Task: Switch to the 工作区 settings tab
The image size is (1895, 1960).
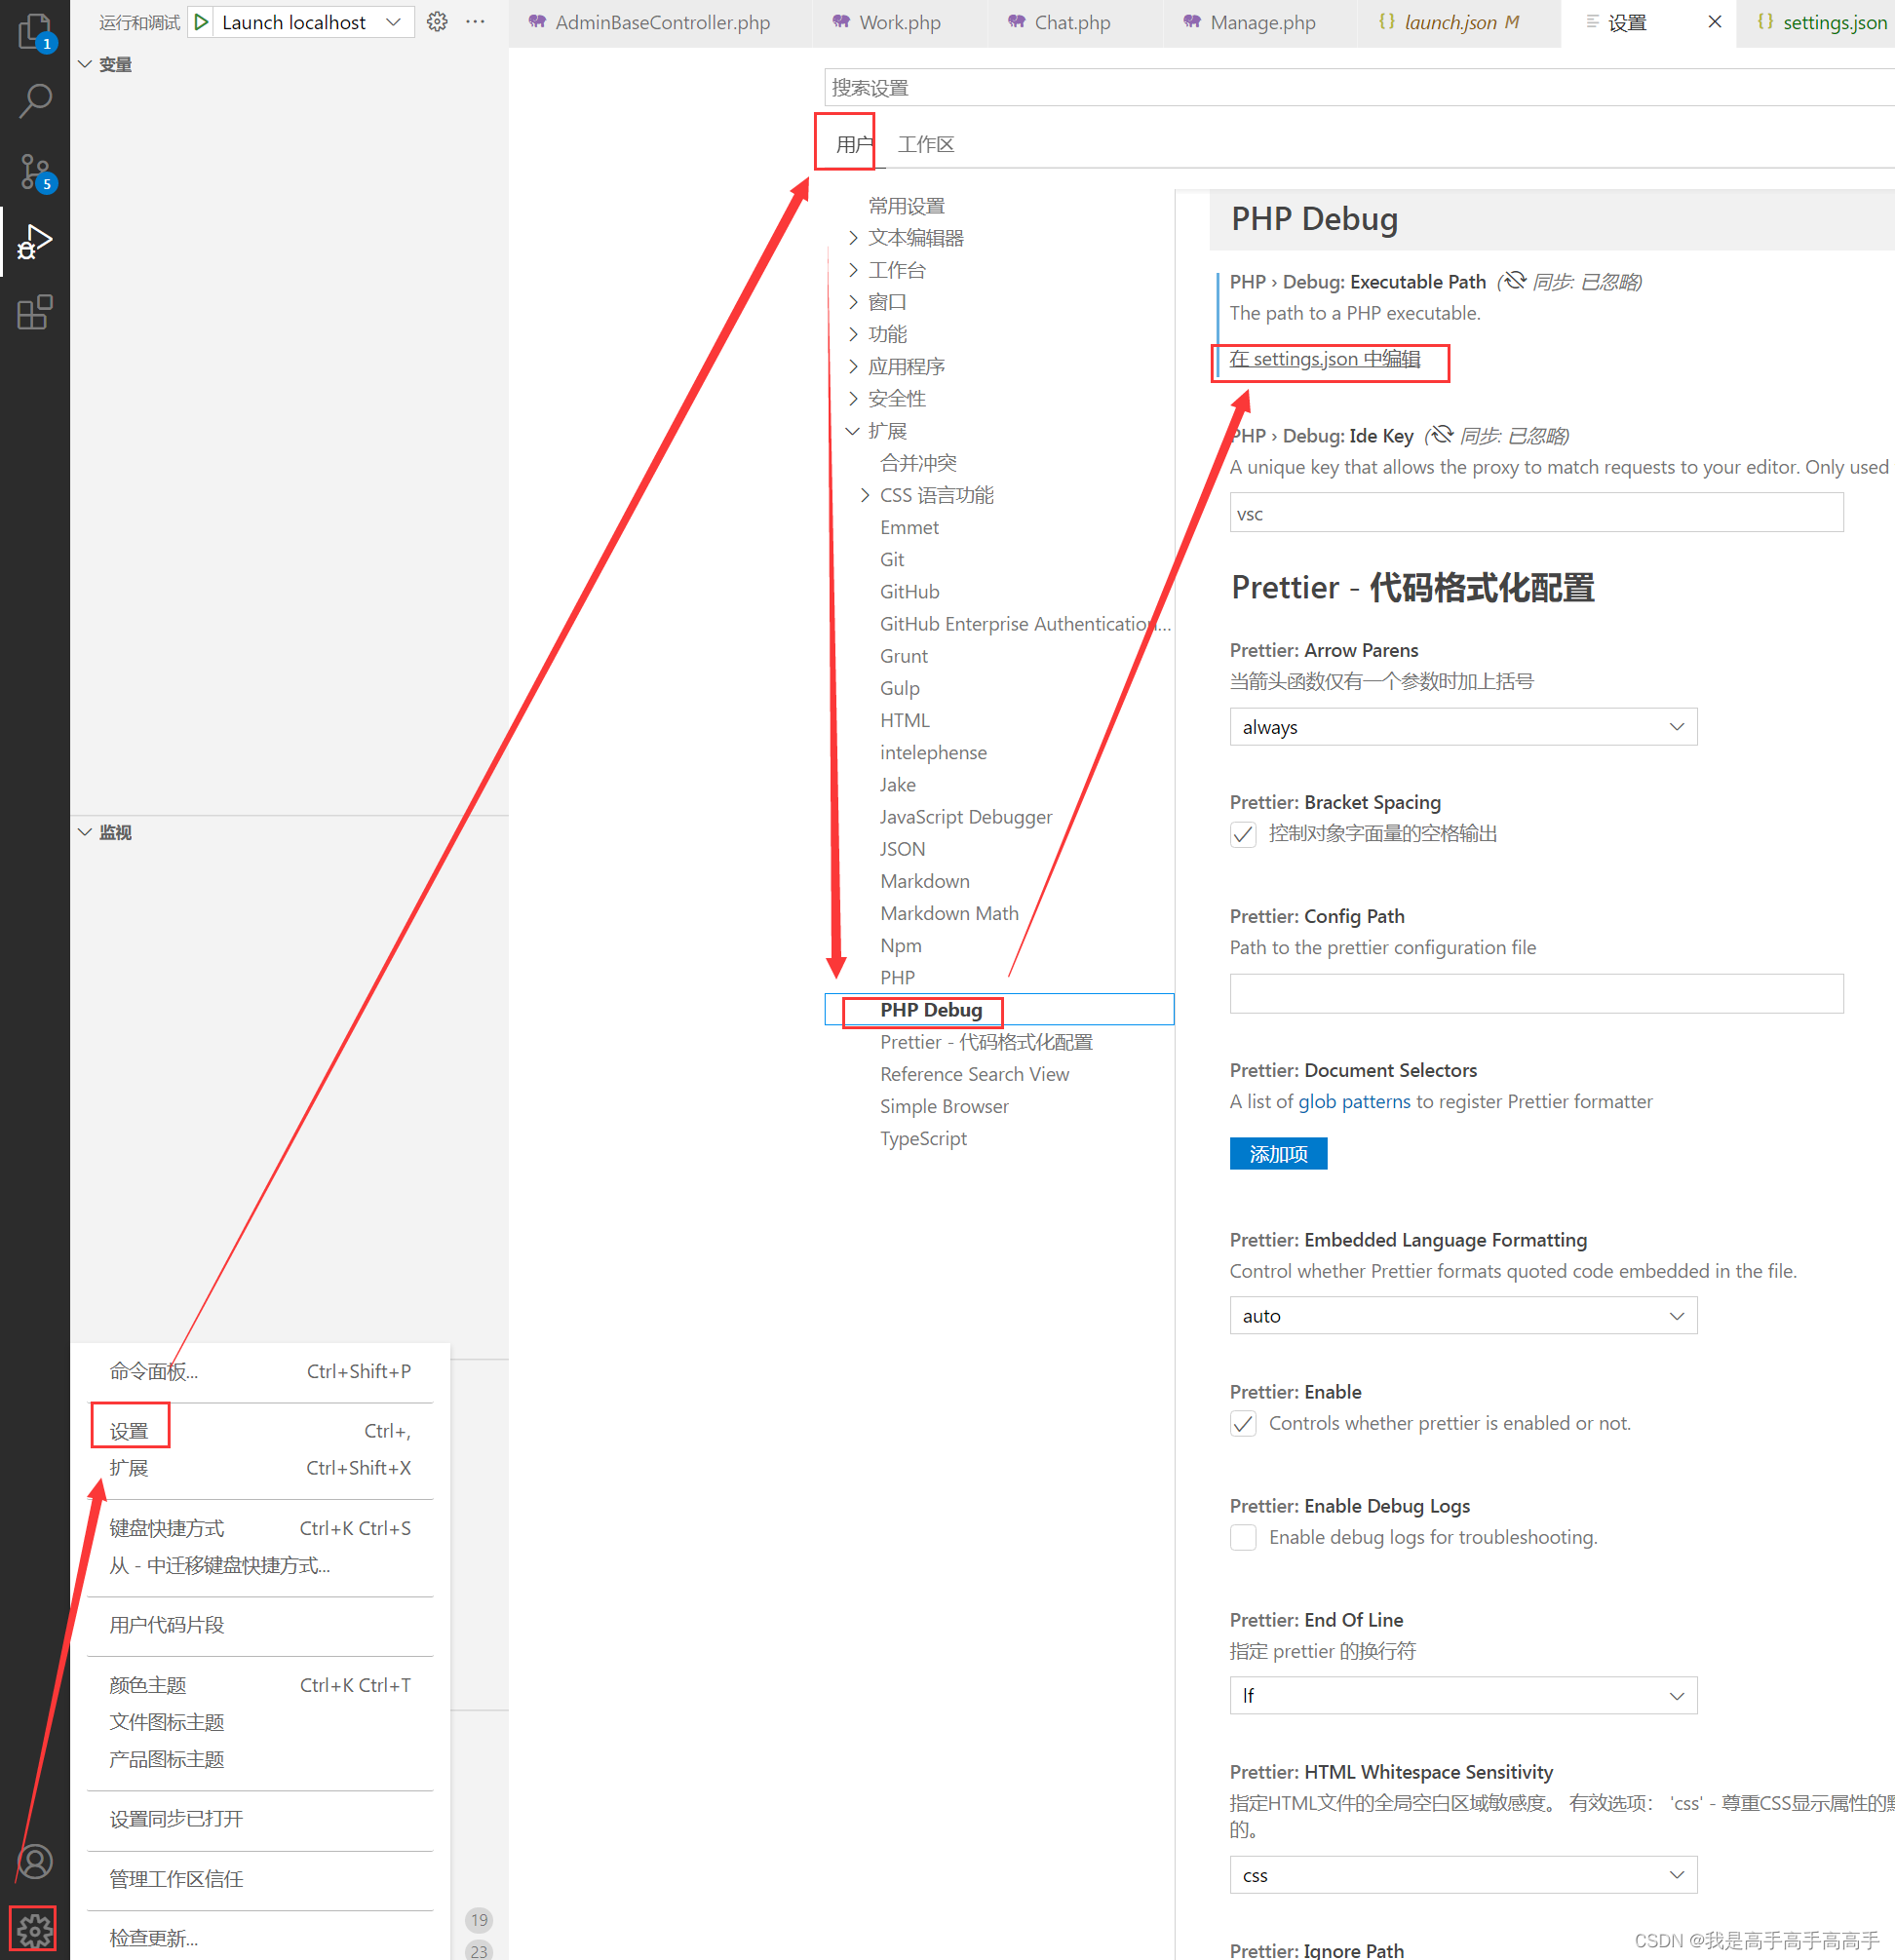Action: 925,143
